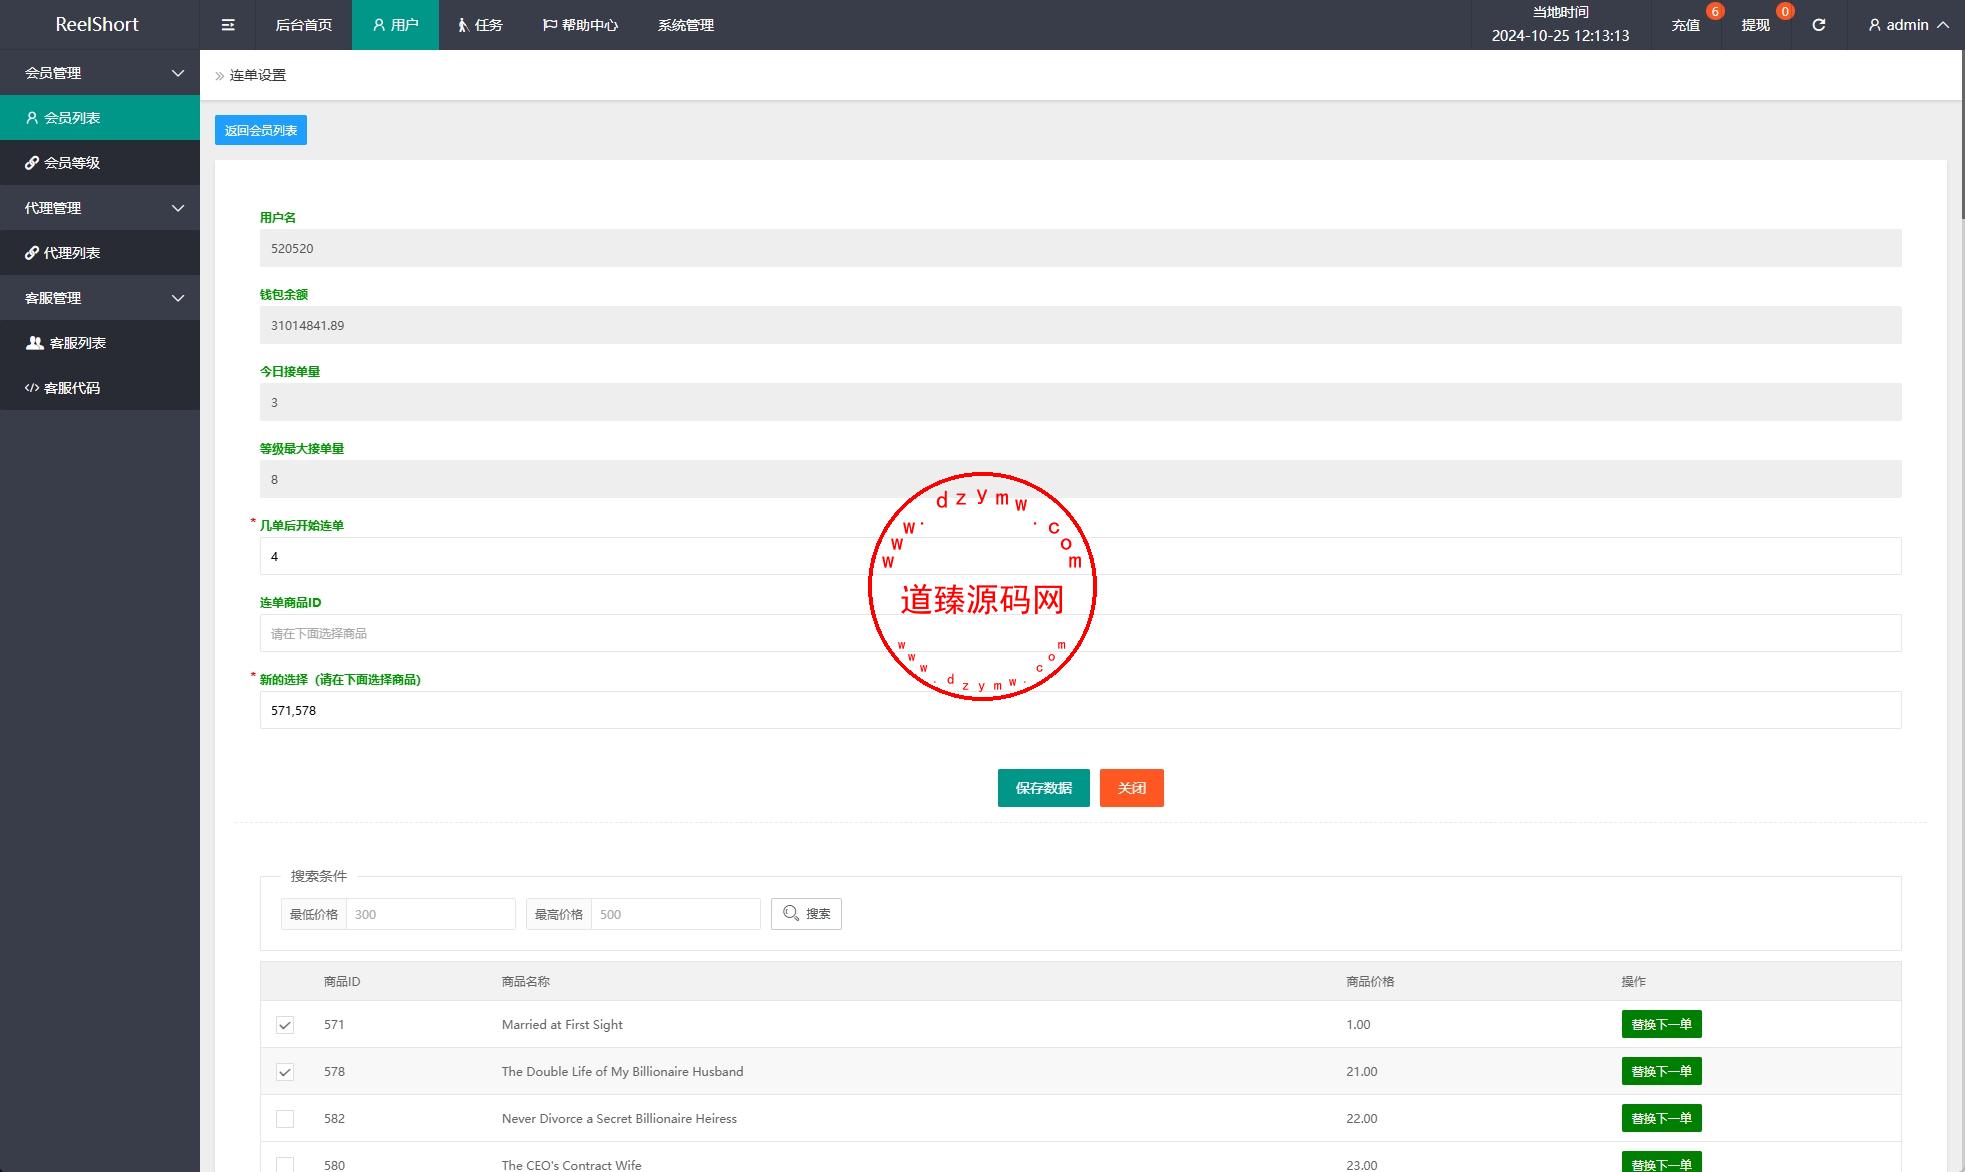
Task: Click the orange 关闭 button
Action: click(1131, 788)
